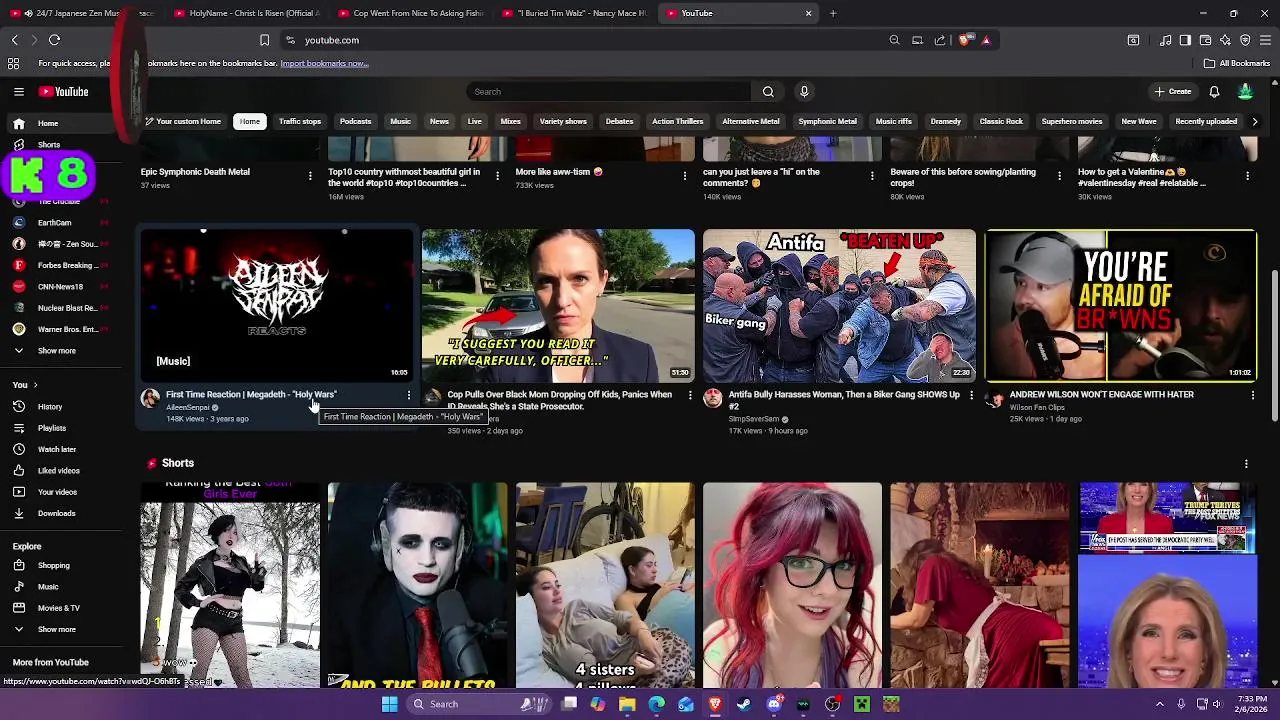Image resolution: width=1280 pixels, height=720 pixels.
Task: Open the EarthCam subscription
Action: click(66, 223)
